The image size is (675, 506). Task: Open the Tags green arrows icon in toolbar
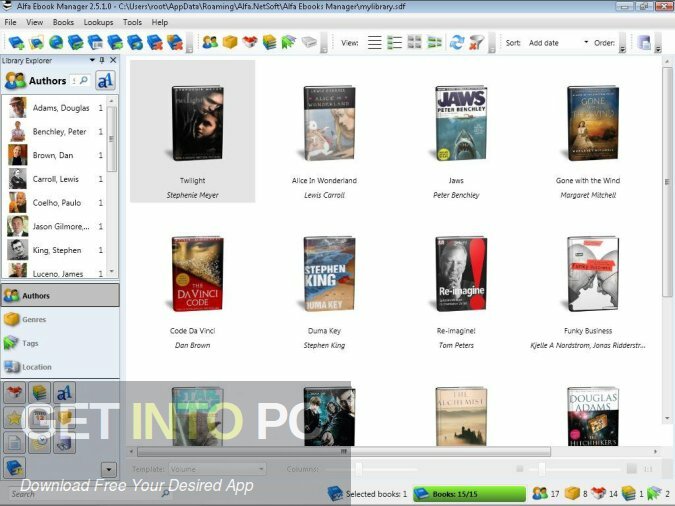[x=289, y=42]
